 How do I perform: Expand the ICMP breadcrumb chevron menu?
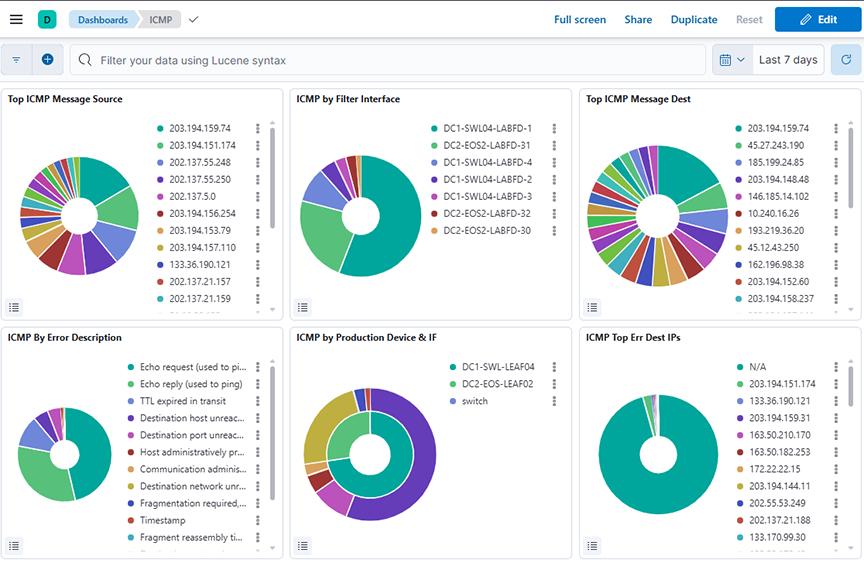click(194, 19)
